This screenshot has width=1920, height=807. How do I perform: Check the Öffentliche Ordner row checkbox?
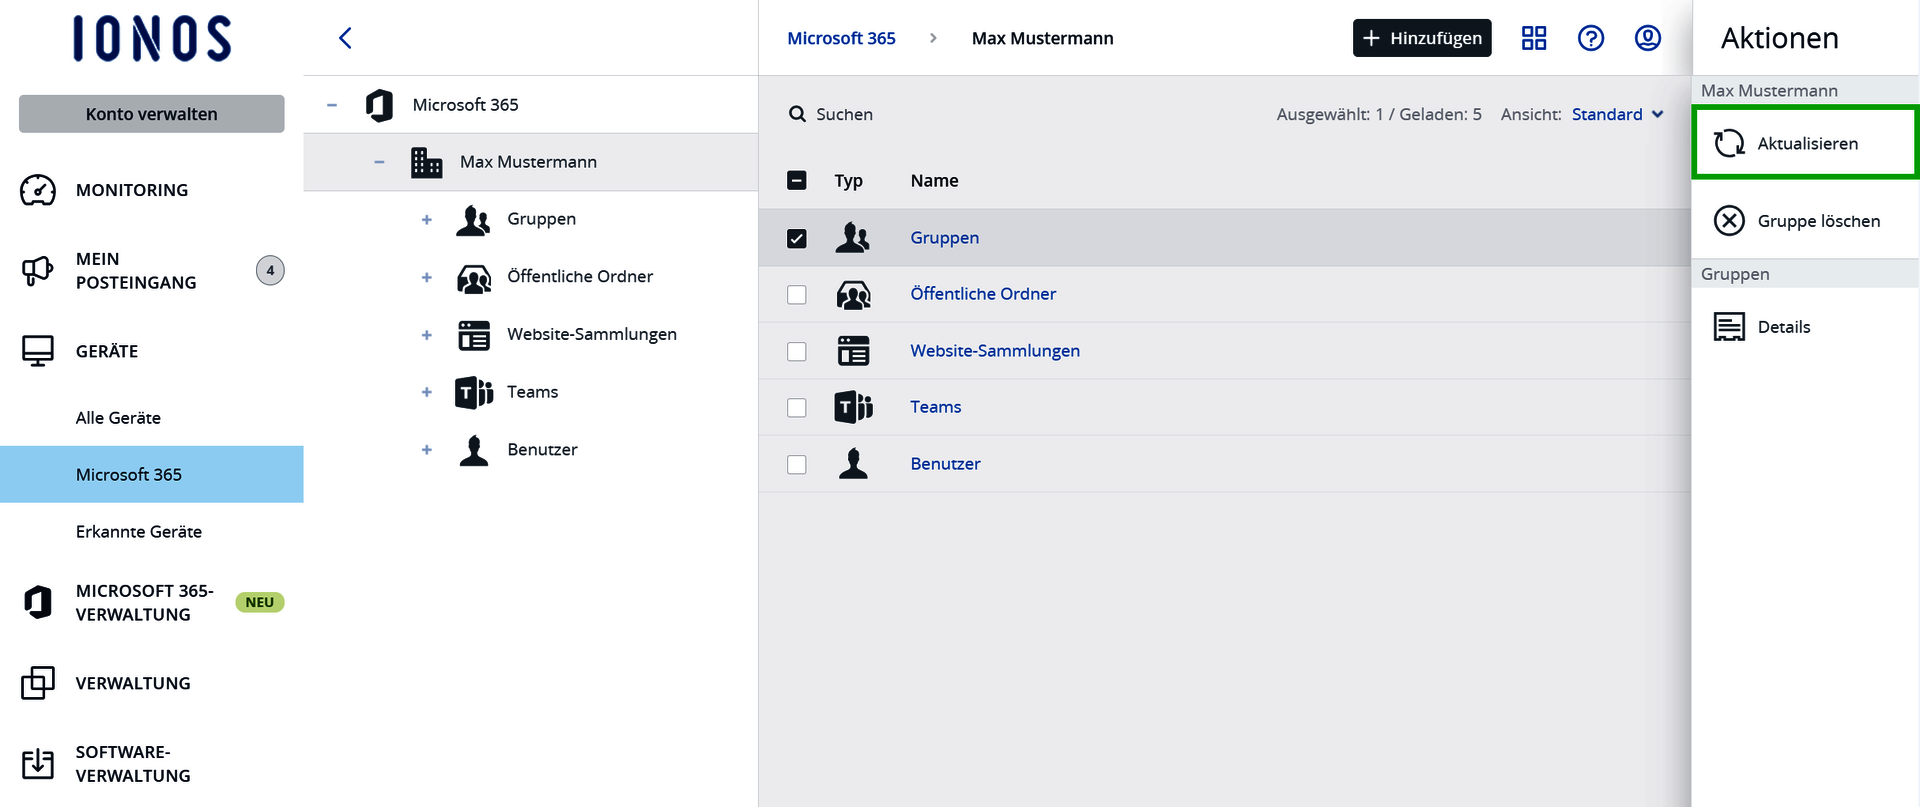pos(797,295)
